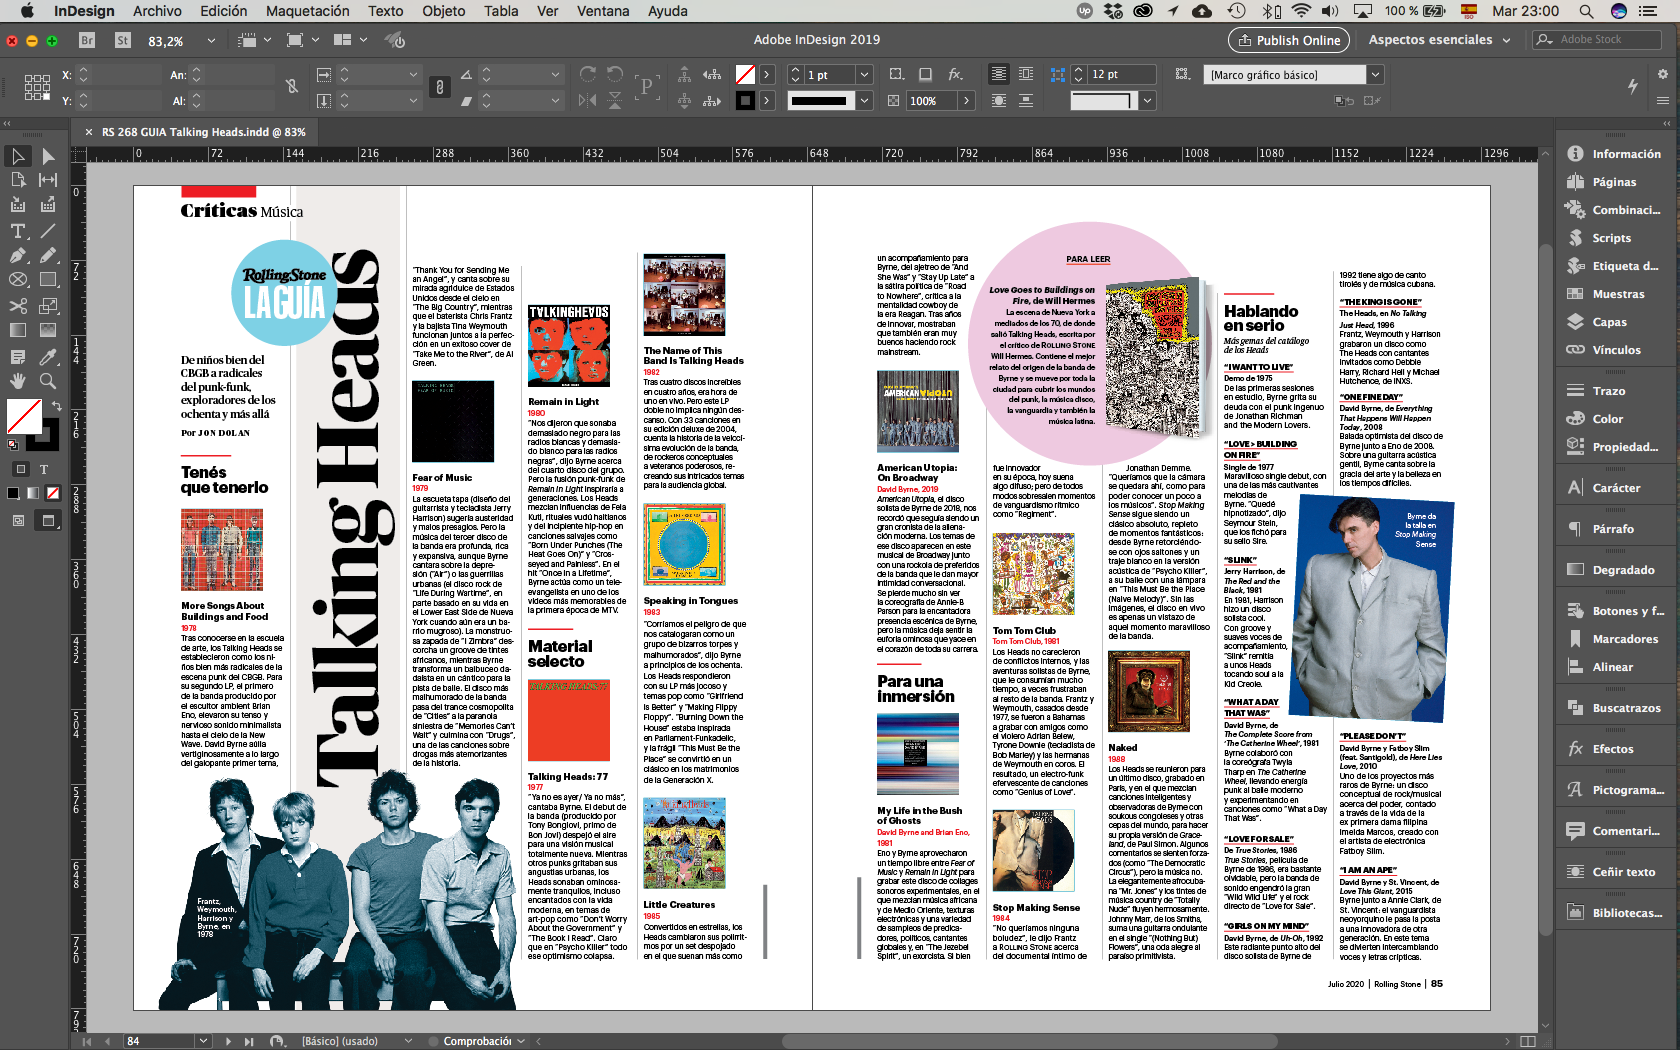Image resolution: width=1680 pixels, height=1050 pixels.
Task: Open Arrange Documents dropdown
Action: (350, 41)
